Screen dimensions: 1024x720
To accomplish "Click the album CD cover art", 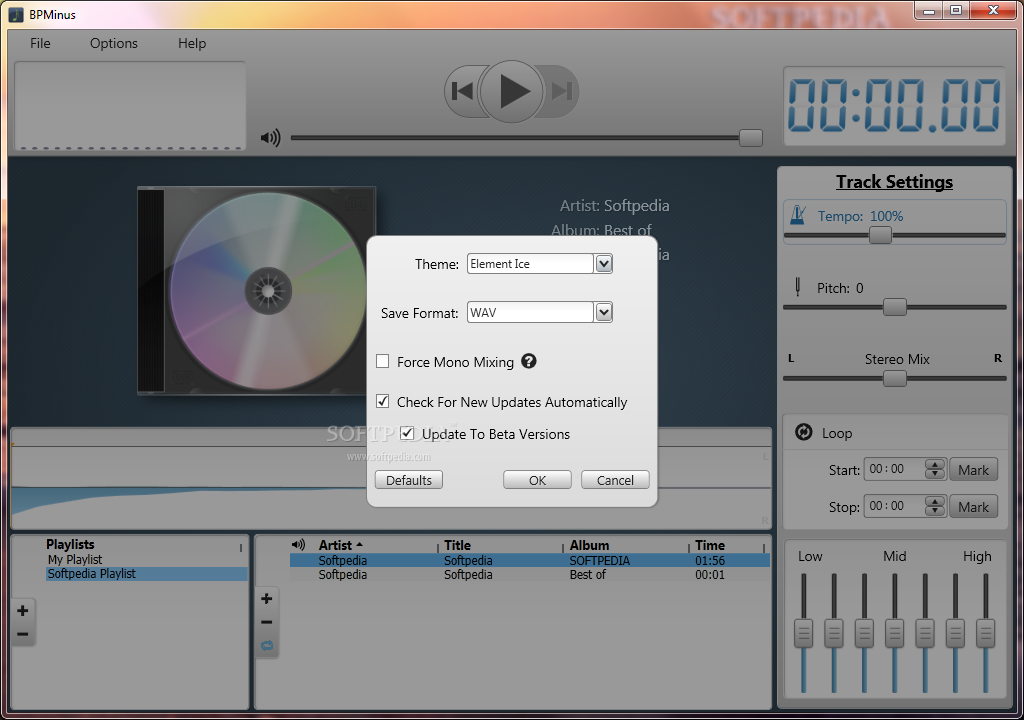I will [257, 291].
